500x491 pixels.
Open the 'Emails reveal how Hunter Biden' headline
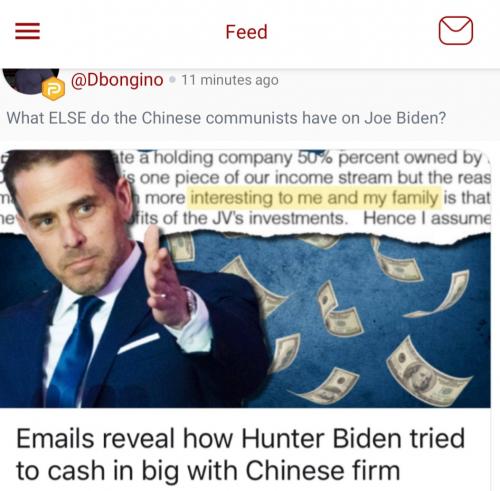coord(240,454)
